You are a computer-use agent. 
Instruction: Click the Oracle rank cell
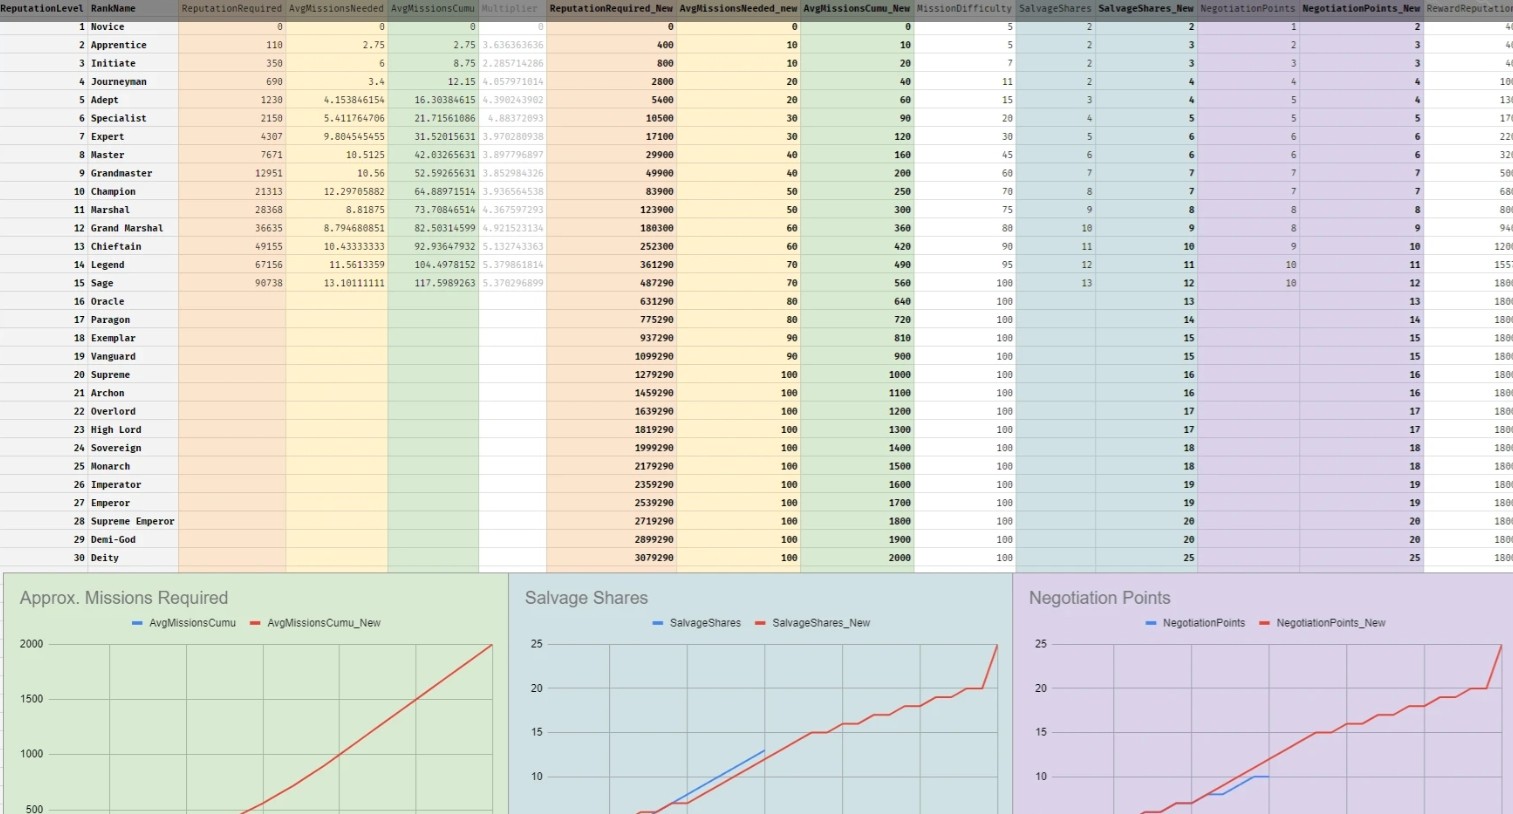point(133,302)
